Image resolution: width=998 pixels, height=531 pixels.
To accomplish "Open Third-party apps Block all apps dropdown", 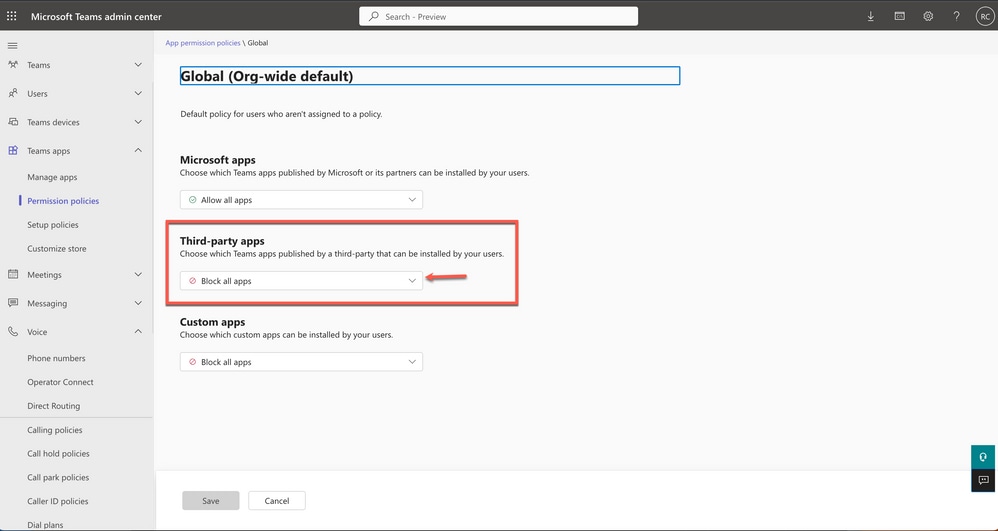I will (301, 281).
